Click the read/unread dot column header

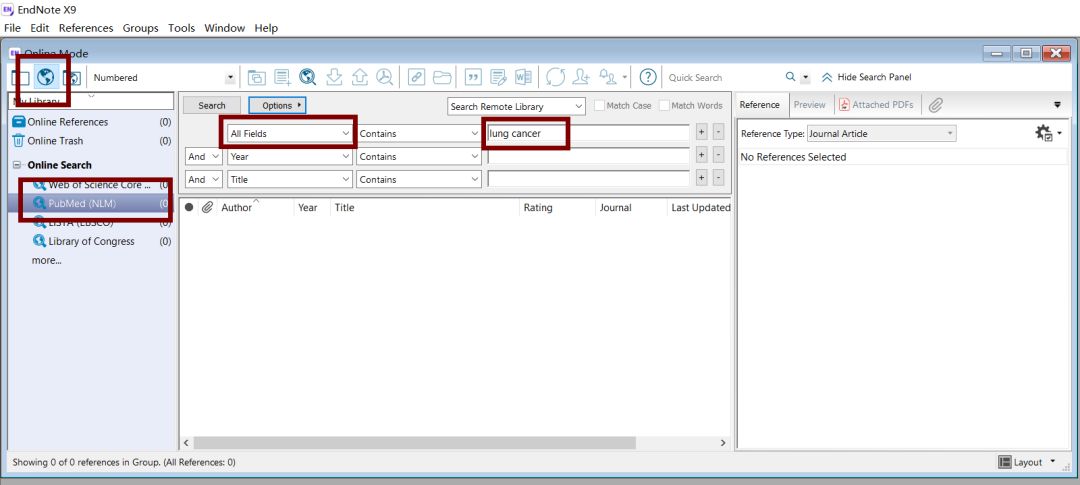189,207
